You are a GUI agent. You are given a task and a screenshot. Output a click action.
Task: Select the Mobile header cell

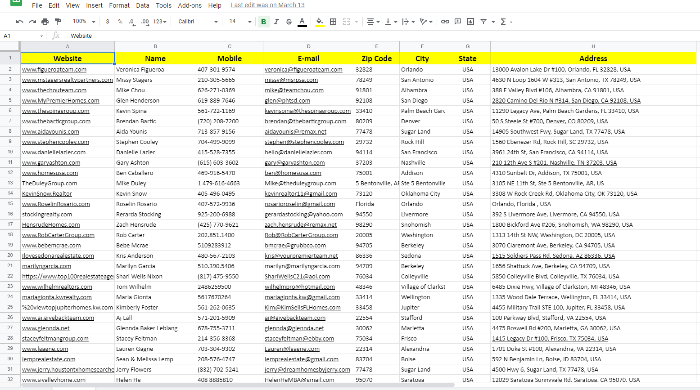point(229,58)
